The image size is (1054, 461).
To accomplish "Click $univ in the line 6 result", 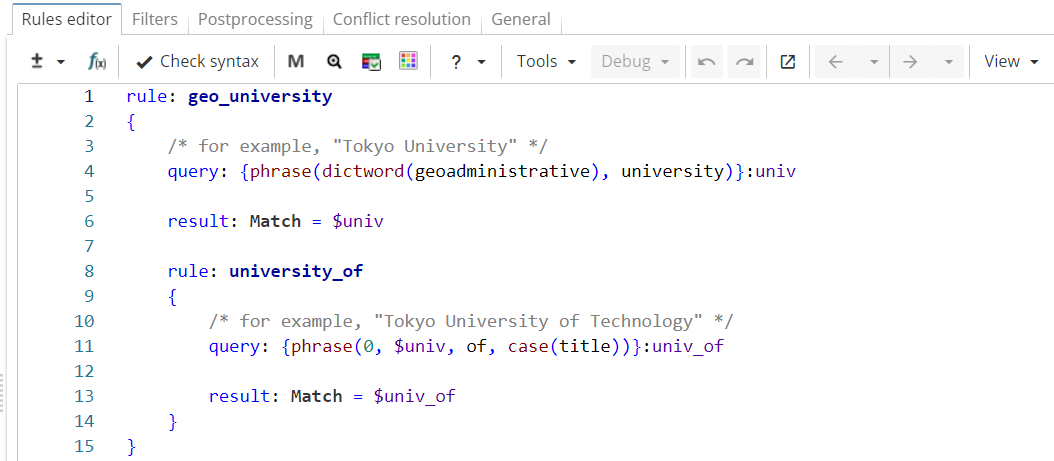I will 358,222.
